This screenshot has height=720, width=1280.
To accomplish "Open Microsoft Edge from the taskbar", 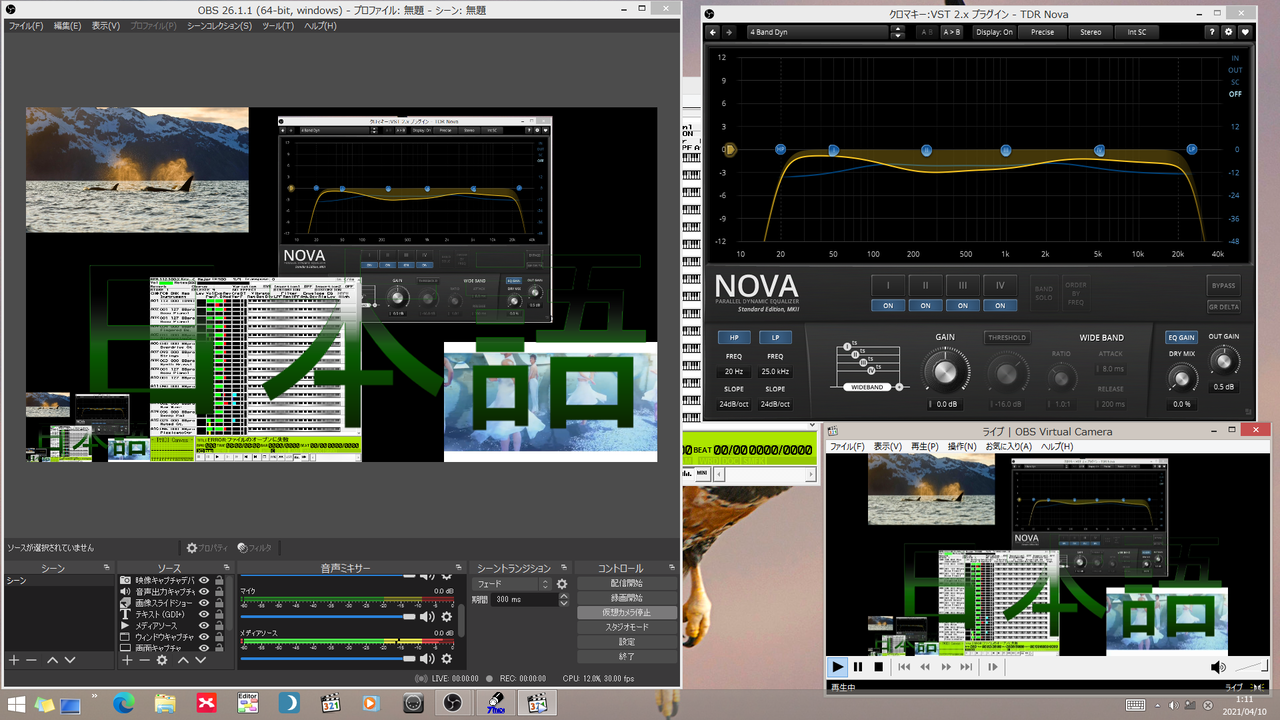I will (x=123, y=703).
